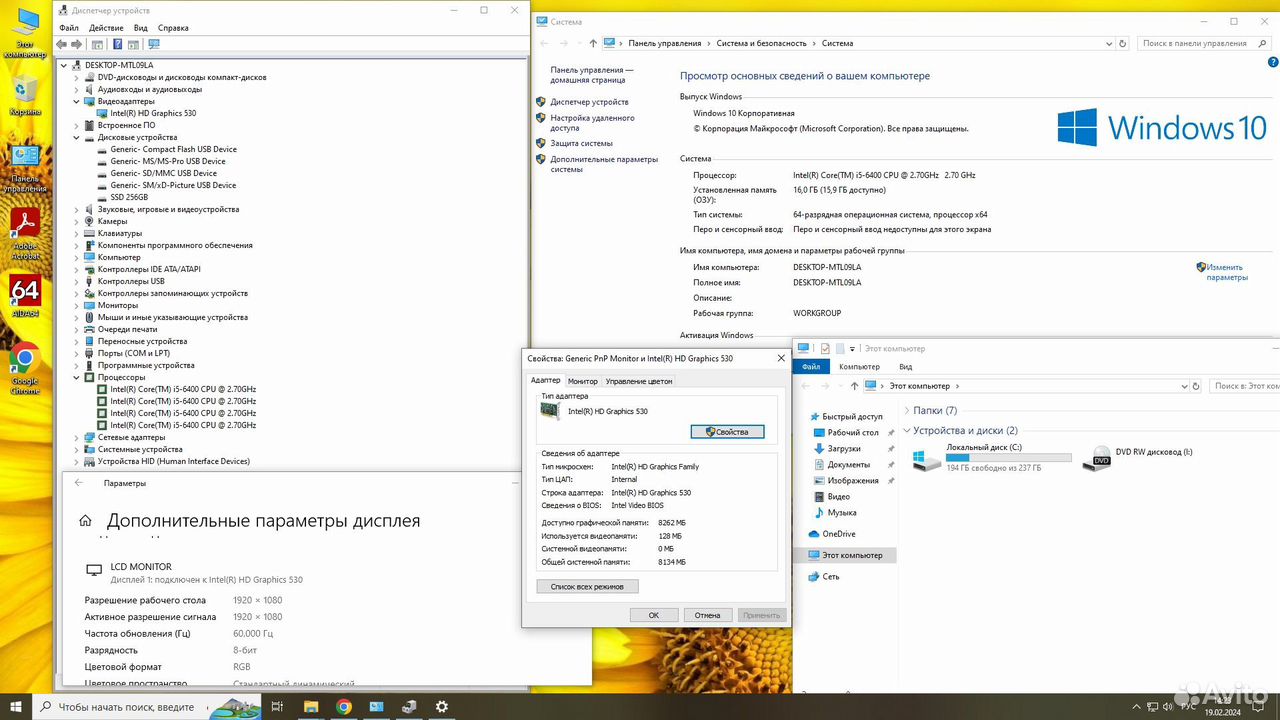The width and height of the screenshot is (1280, 720).
Task: Open the Действие menu in Device Manager
Action: tap(106, 28)
